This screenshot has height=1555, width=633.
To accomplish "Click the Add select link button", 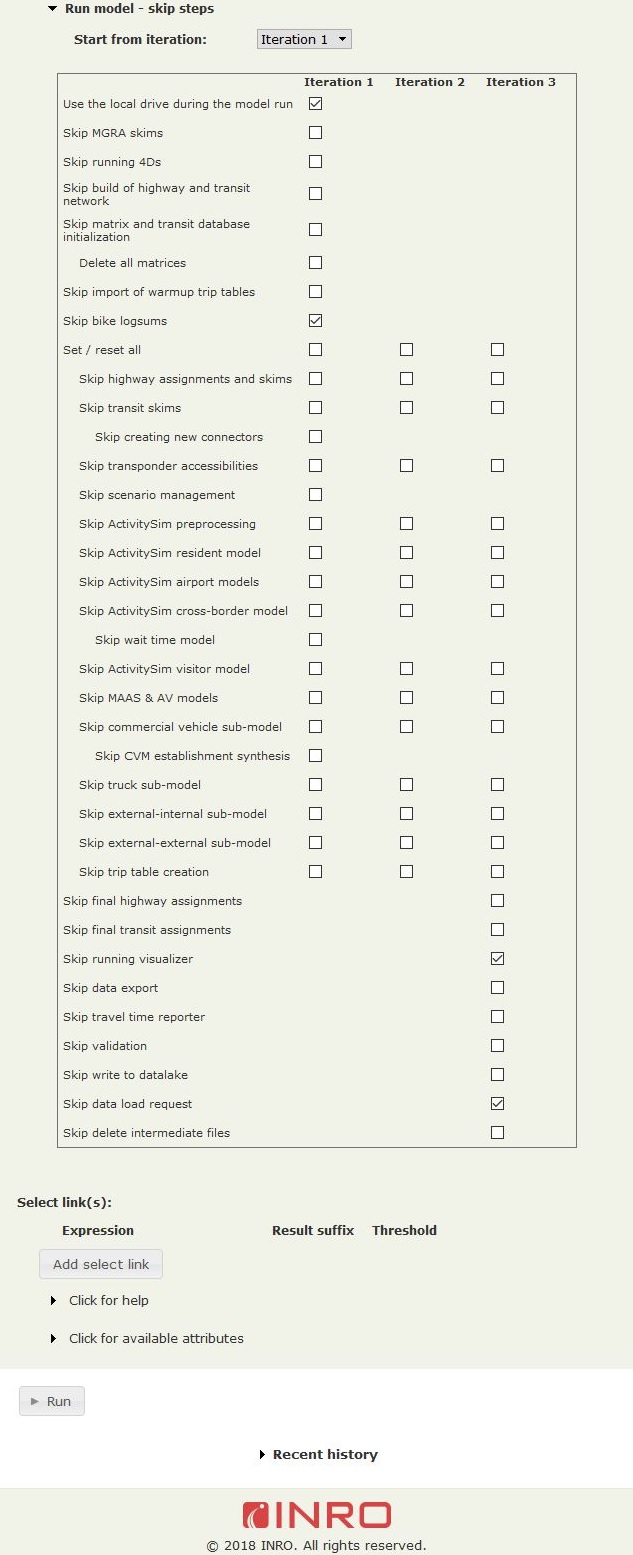I will pyautogui.click(x=101, y=1264).
